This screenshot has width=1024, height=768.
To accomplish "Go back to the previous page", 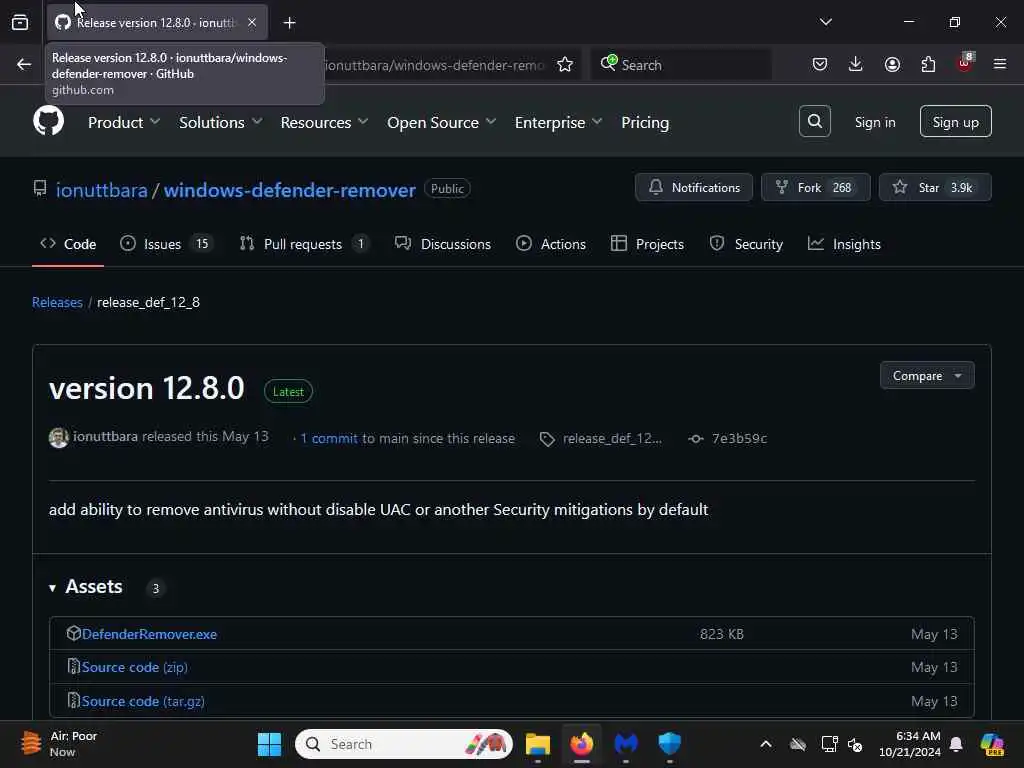I will click(x=24, y=64).
